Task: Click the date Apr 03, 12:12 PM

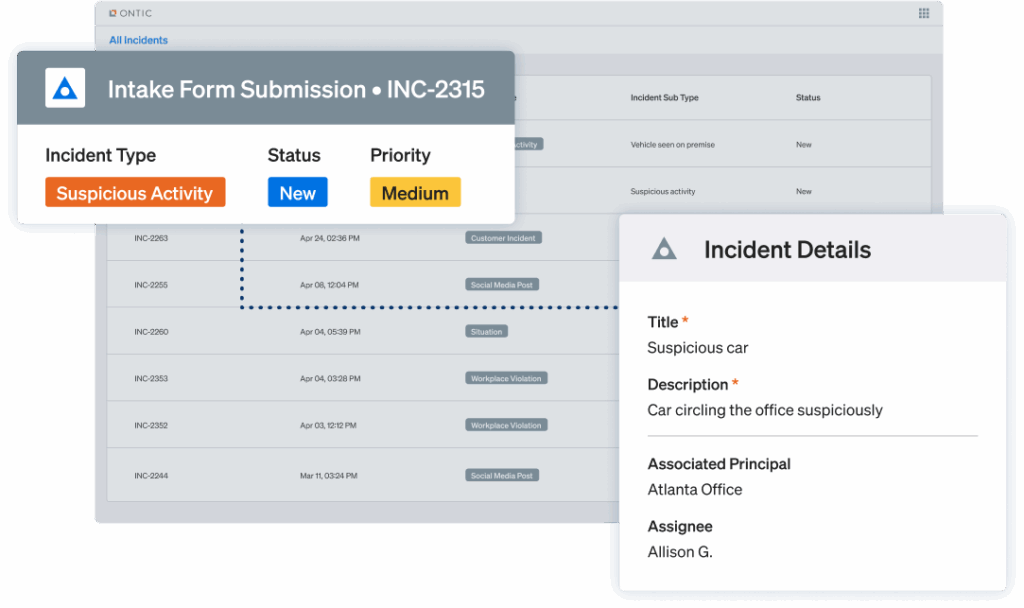Action: [328, 425]
